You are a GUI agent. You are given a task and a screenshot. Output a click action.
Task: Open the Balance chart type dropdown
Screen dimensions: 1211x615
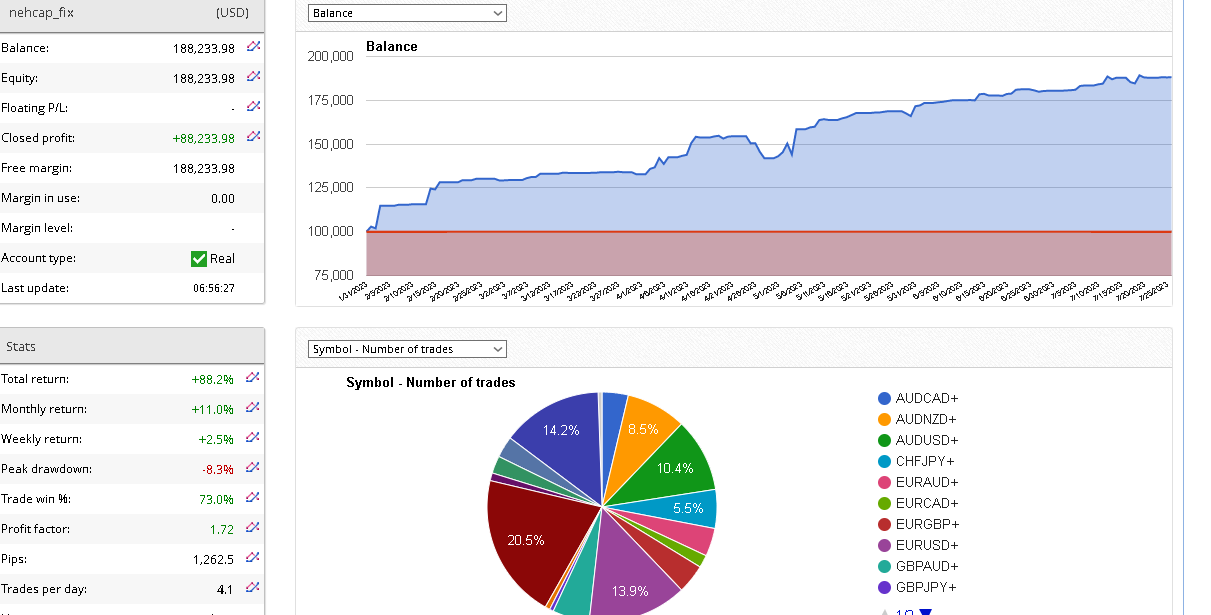click(407, 13)
